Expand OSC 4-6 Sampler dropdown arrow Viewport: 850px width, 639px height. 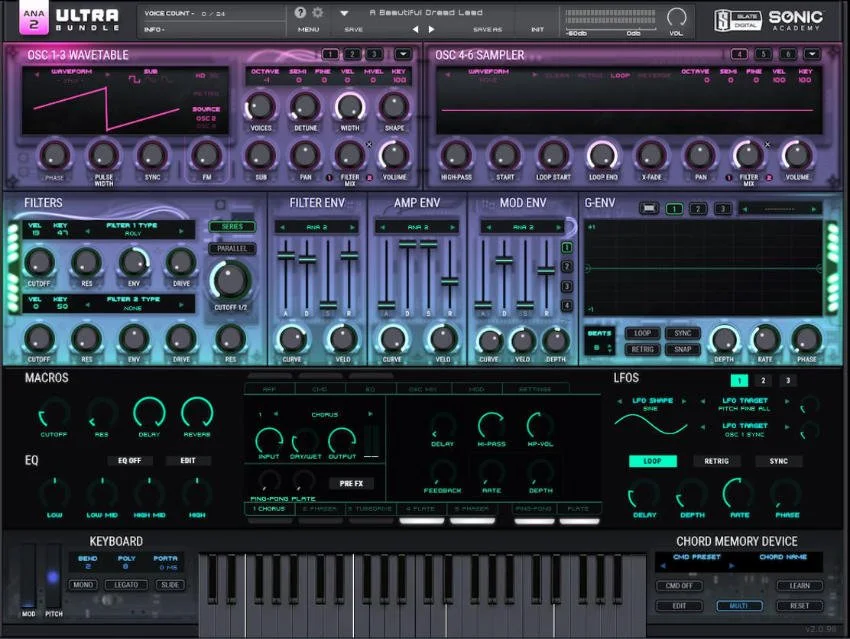click(x=812, y=54)
